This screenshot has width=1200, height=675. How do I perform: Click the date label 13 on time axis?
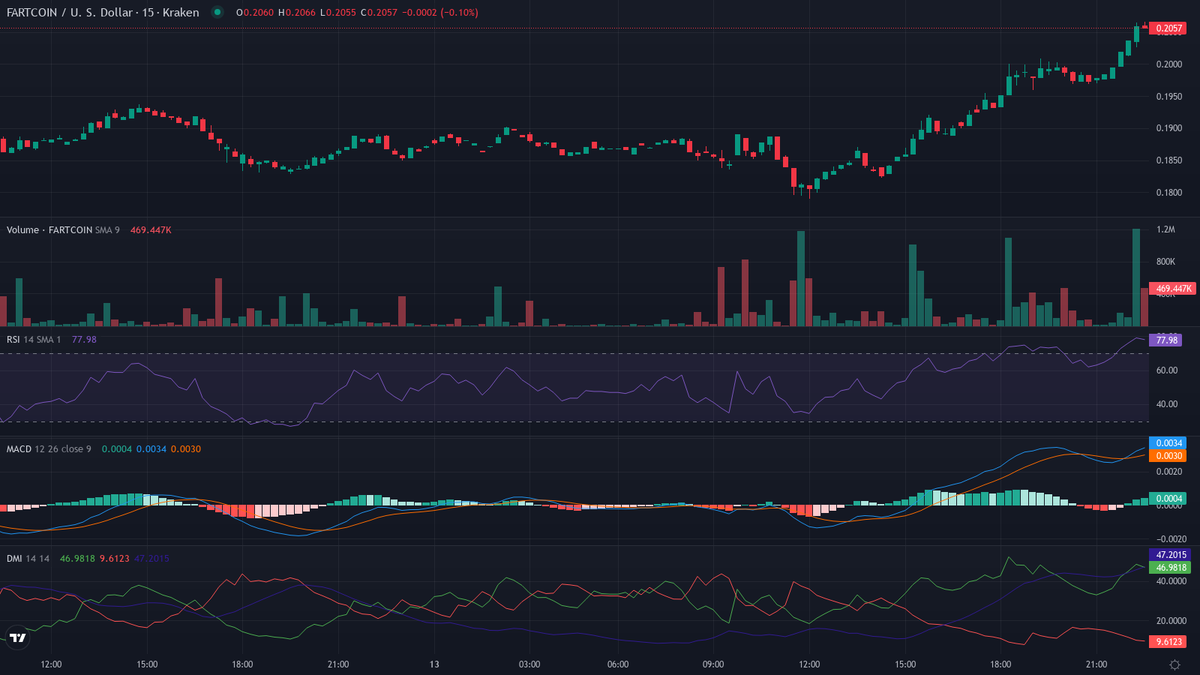tap(434, 664)
